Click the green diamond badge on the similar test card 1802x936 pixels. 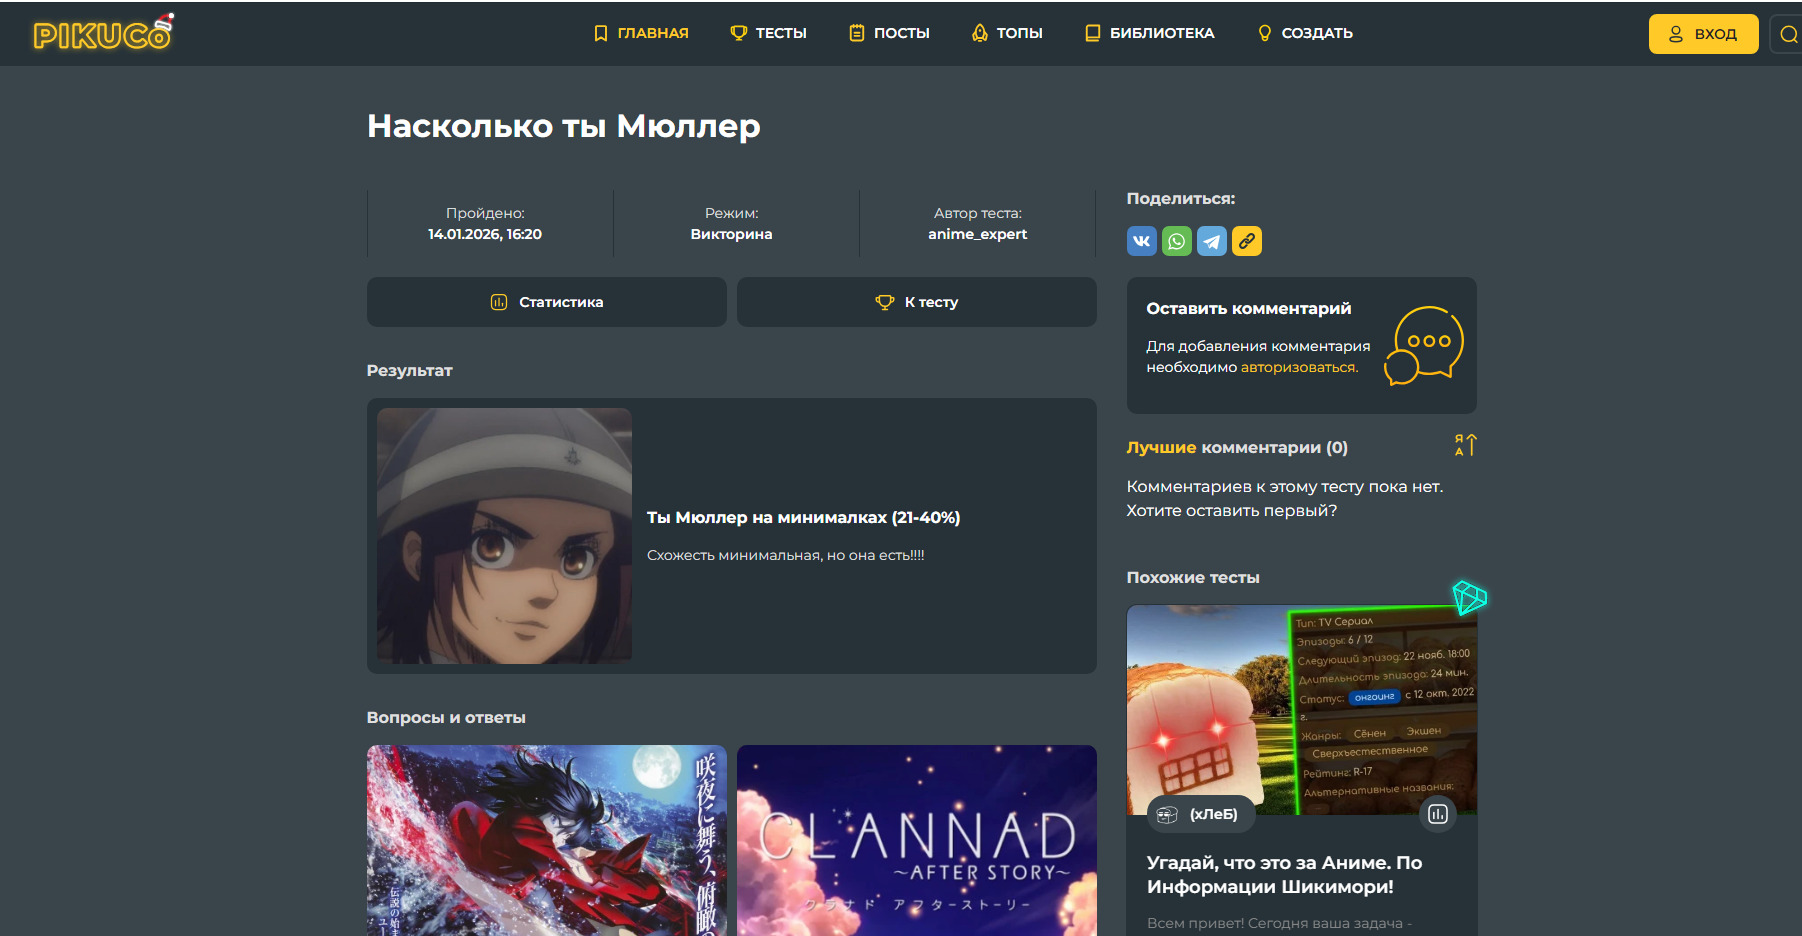tap(1469, 598)
